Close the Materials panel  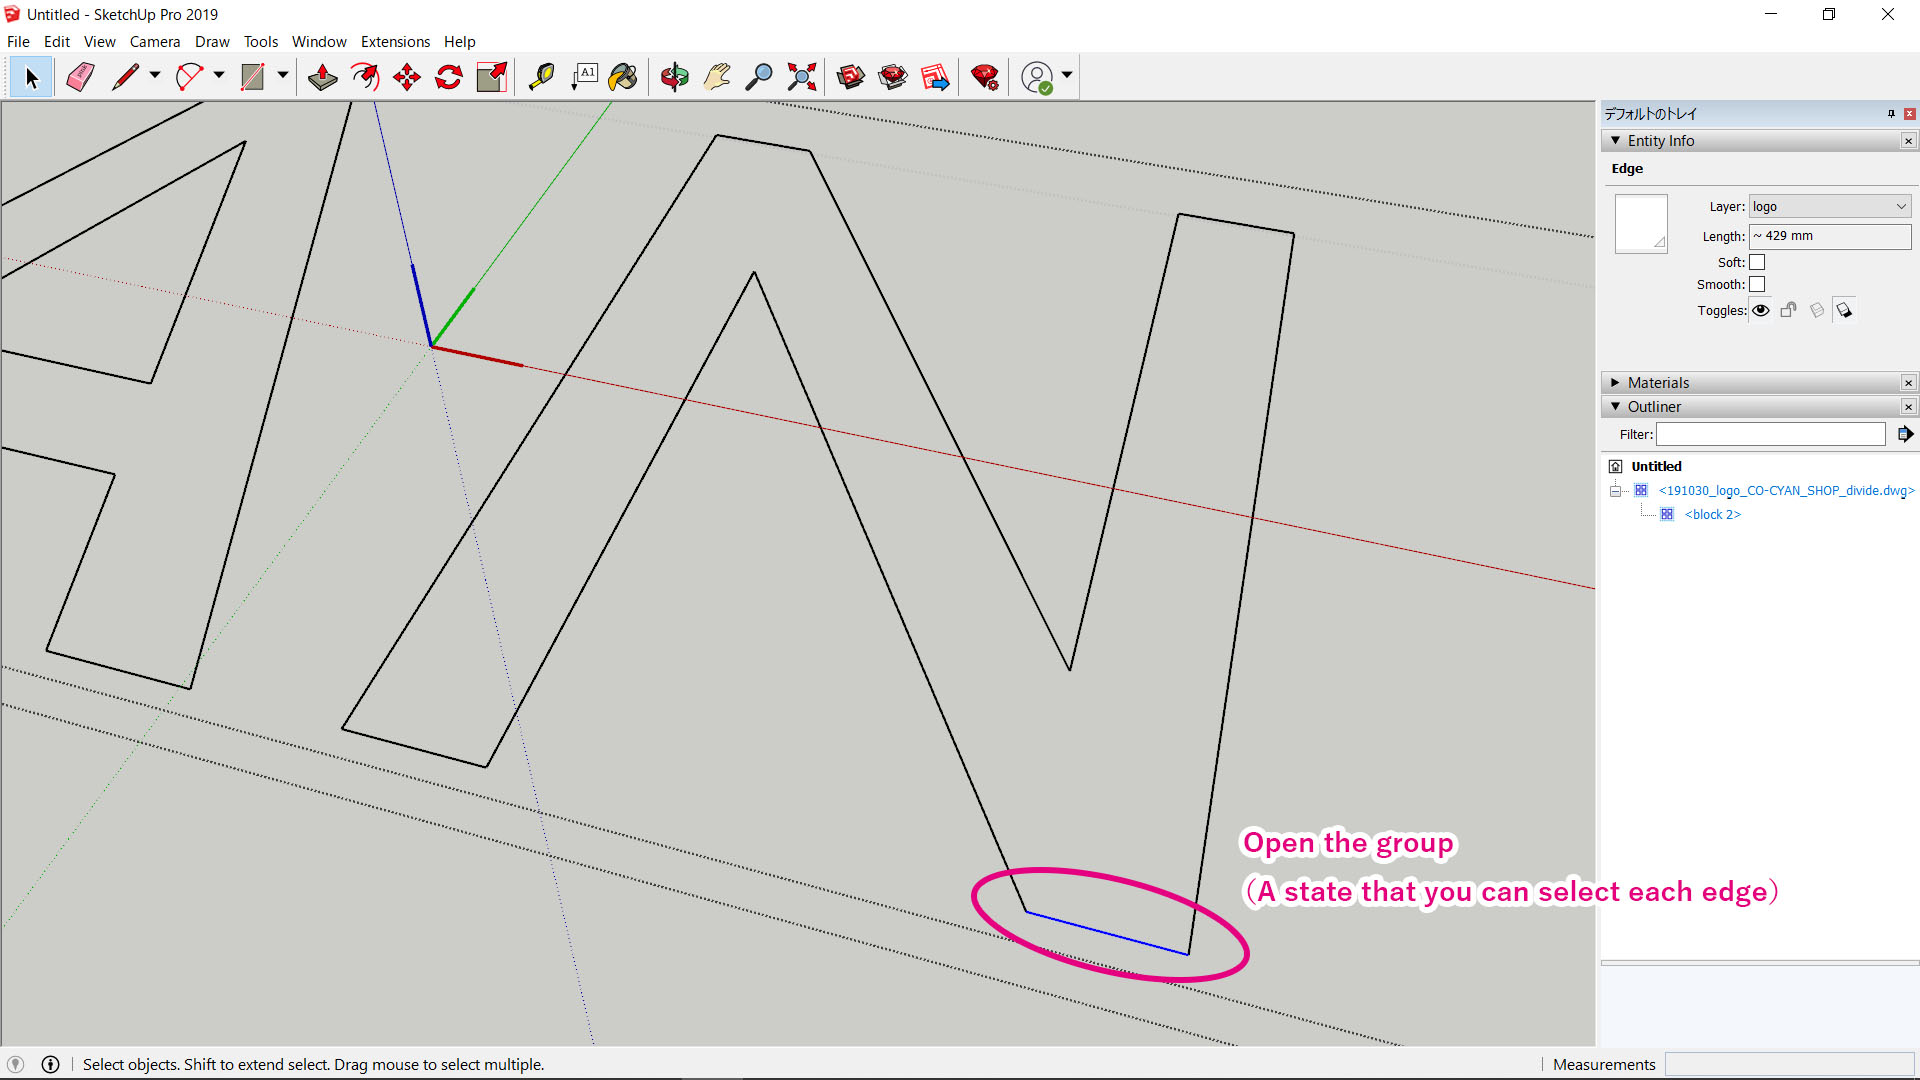[x=1908, y=383]
